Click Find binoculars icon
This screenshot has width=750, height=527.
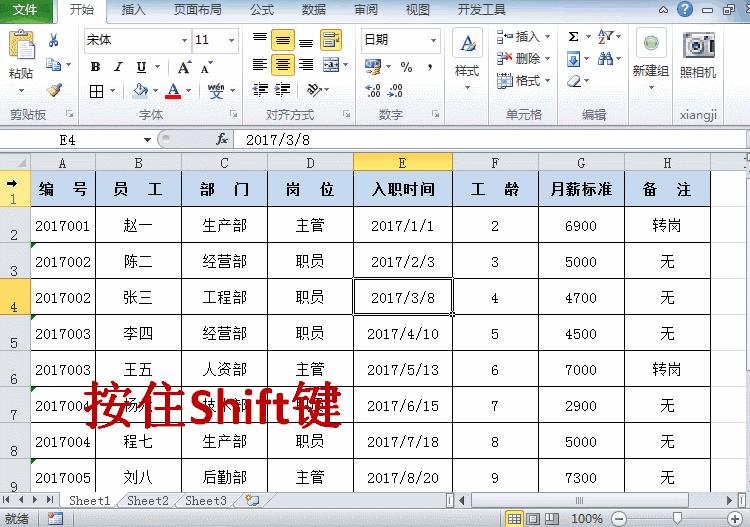coord(605,59)
